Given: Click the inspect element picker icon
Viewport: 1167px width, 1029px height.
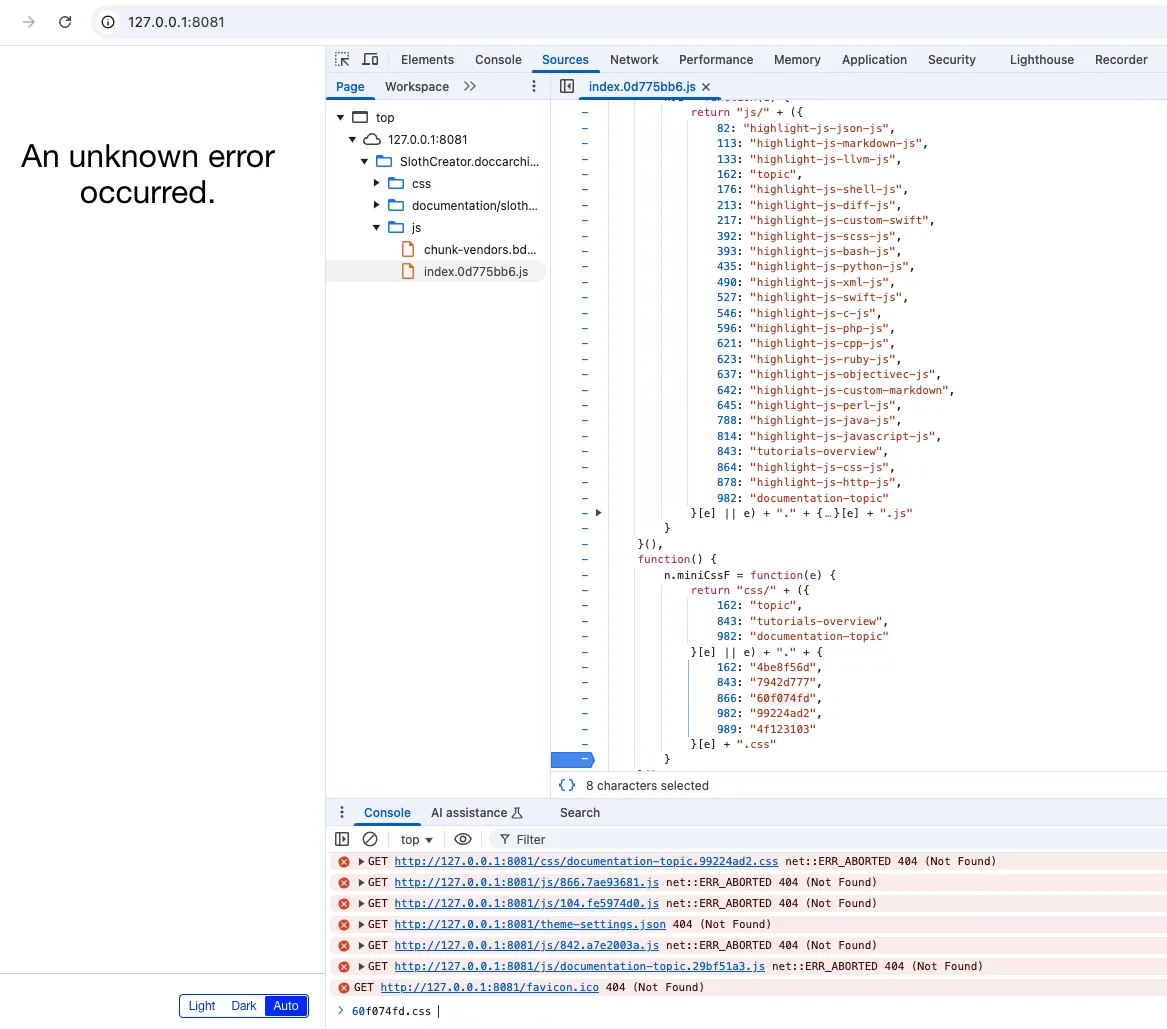Looking at the screenshot, I should coord(342,60).
